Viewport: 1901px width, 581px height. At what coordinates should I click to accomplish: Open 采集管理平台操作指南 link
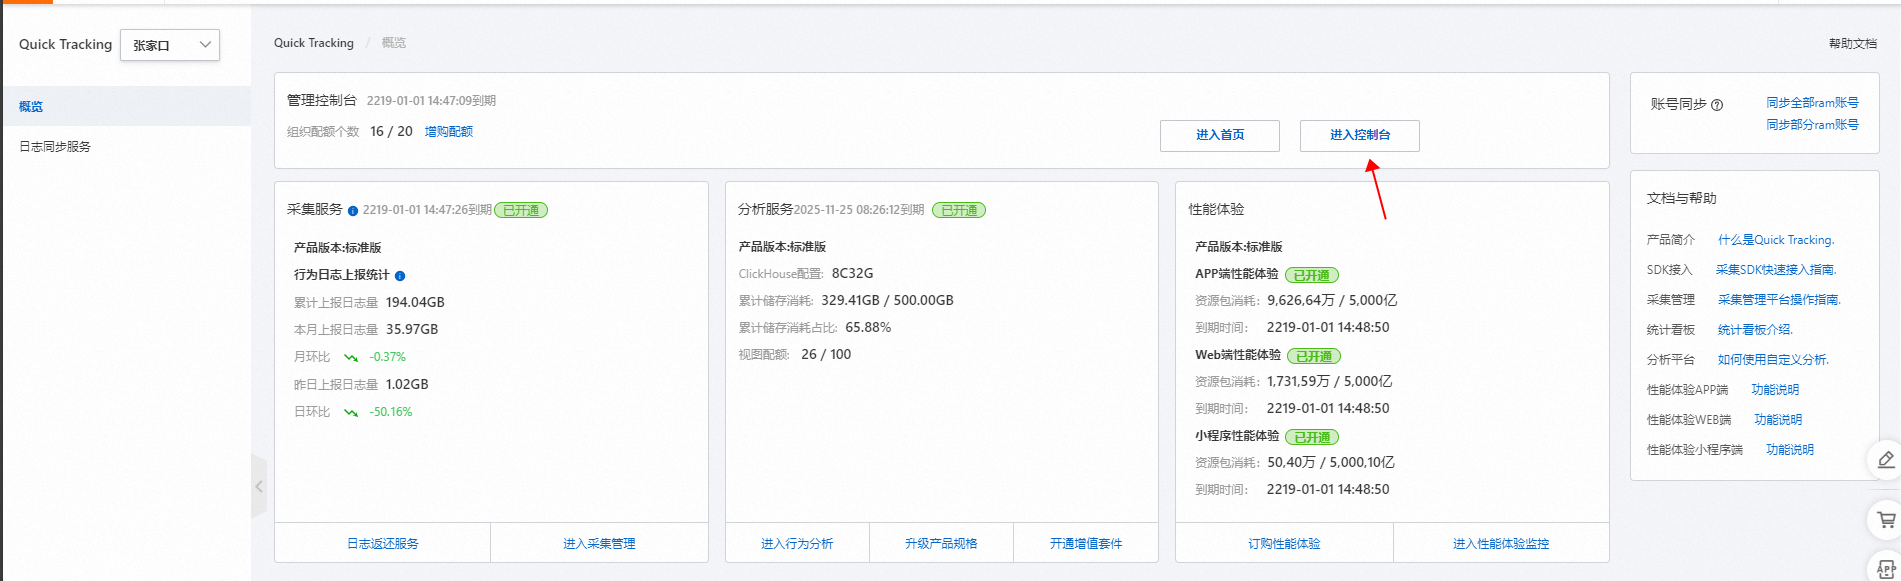click(1779, 300)
